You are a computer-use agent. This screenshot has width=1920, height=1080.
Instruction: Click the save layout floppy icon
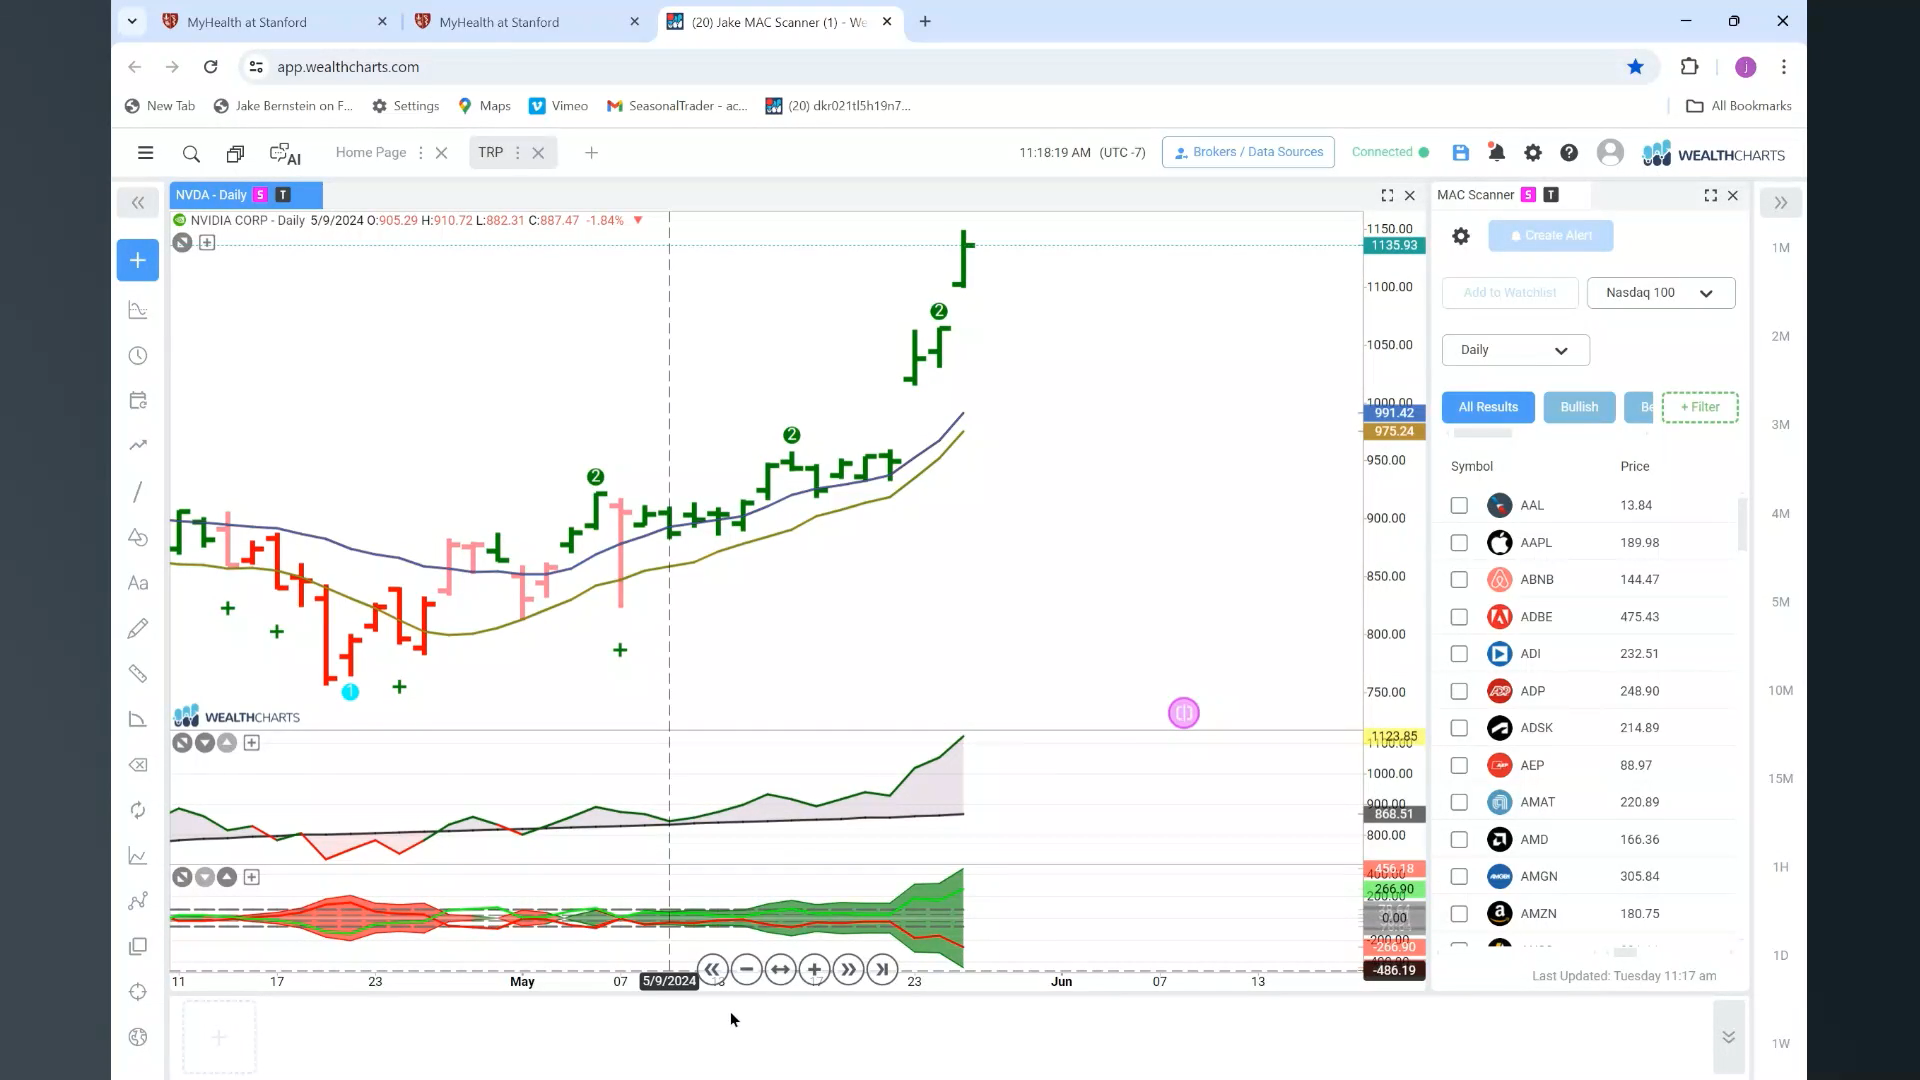[x=1461, y=152]
